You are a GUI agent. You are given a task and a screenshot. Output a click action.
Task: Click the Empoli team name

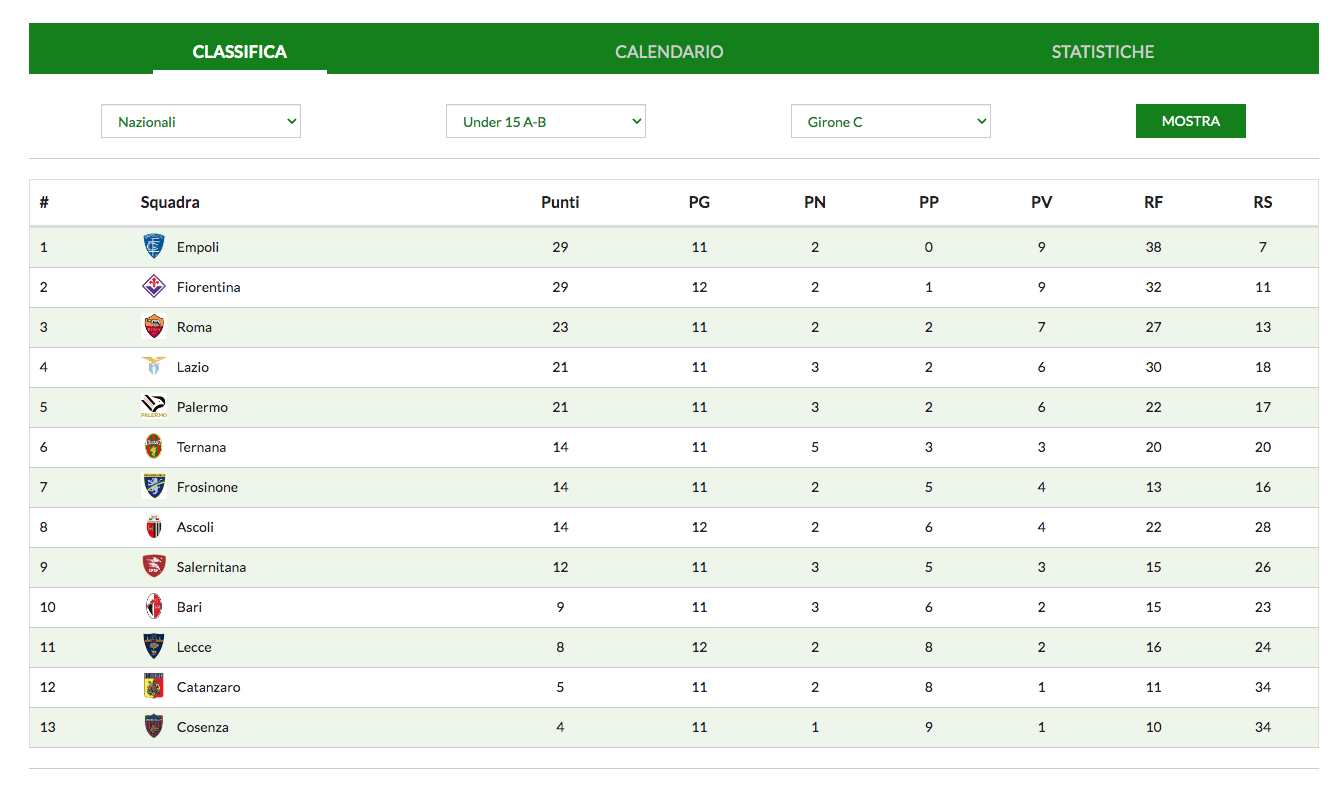[198, 247]
